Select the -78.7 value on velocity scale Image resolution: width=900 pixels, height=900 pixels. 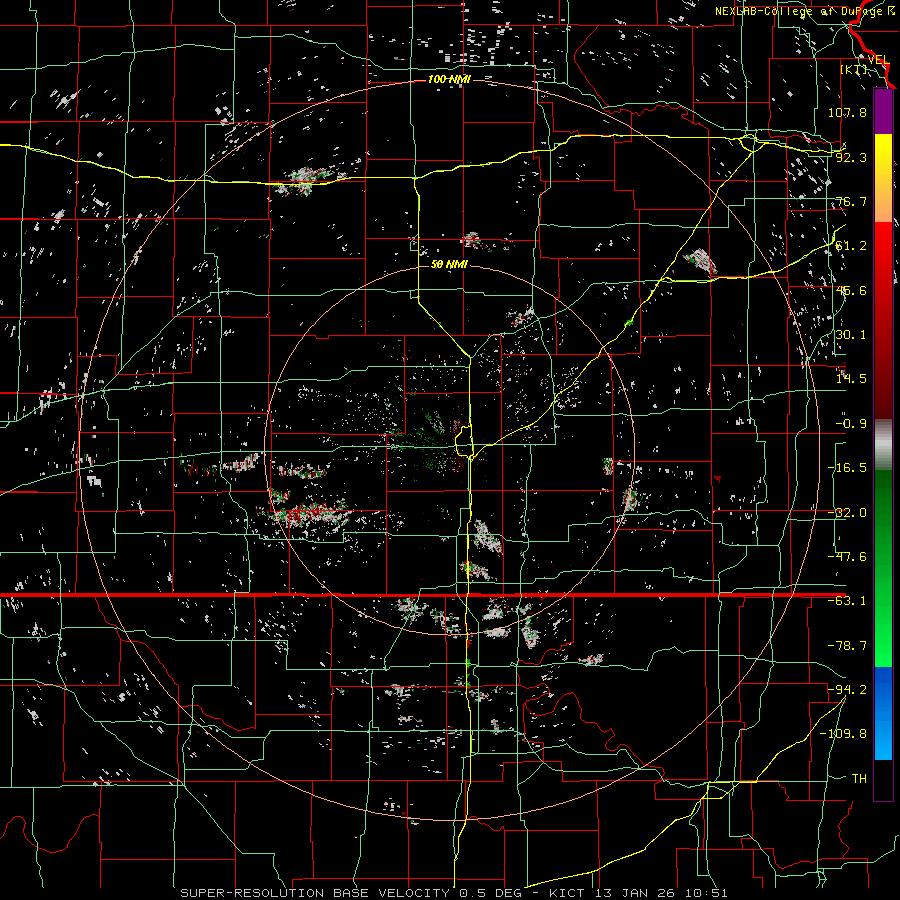point(847,646)
